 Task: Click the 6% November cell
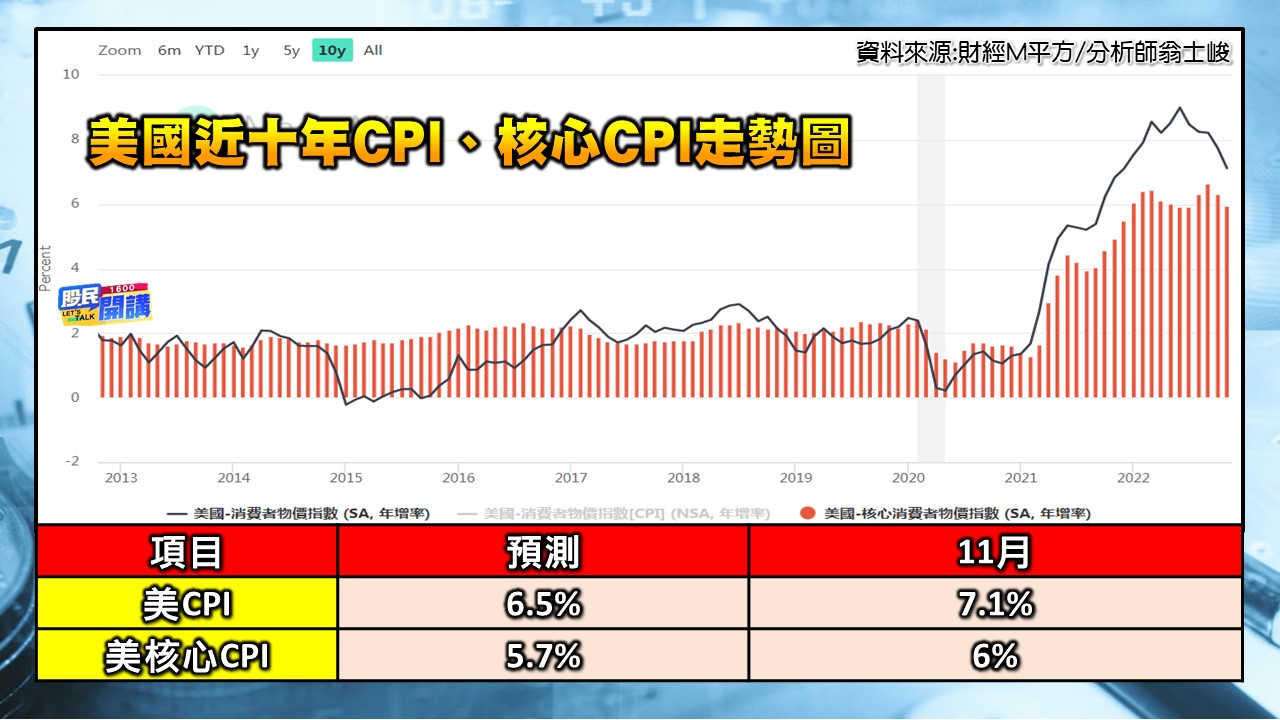tap(995, 655)
